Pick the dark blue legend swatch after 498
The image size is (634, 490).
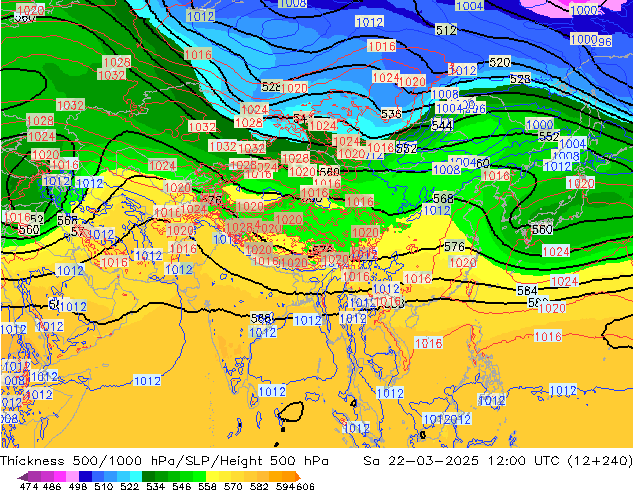pyautogui.click(x=85, y=476)
